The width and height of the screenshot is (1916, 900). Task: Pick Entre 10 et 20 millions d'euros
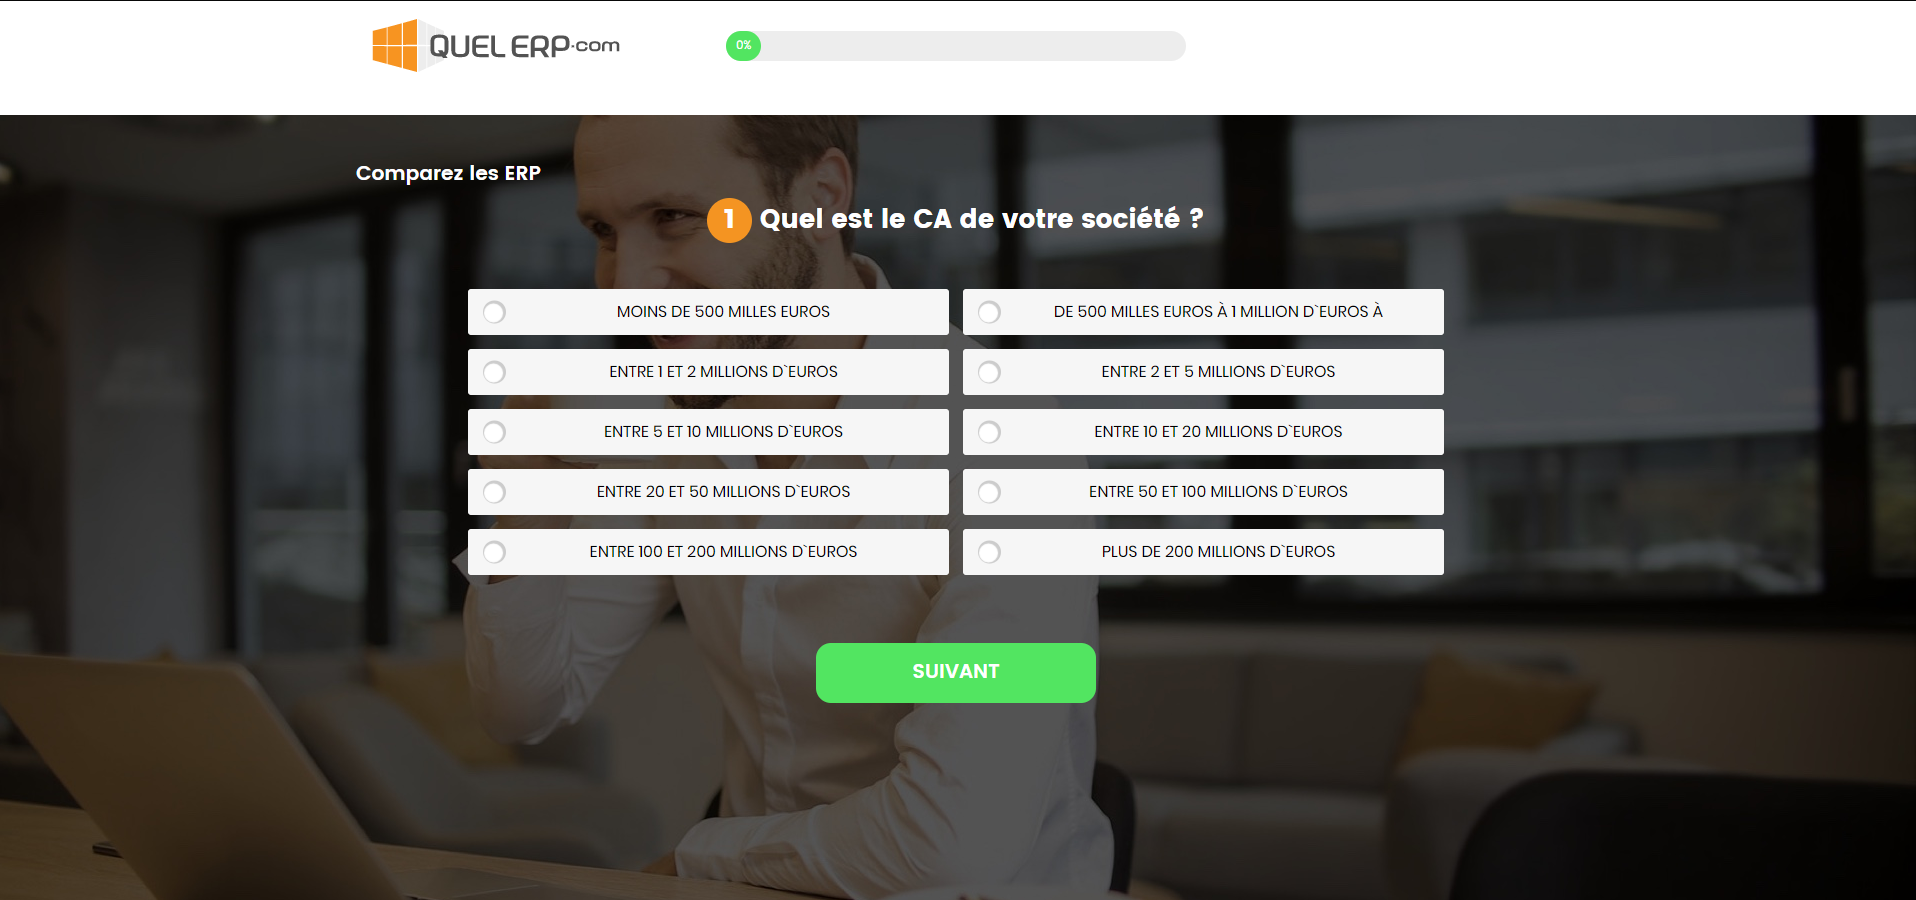click(1203, 432)
